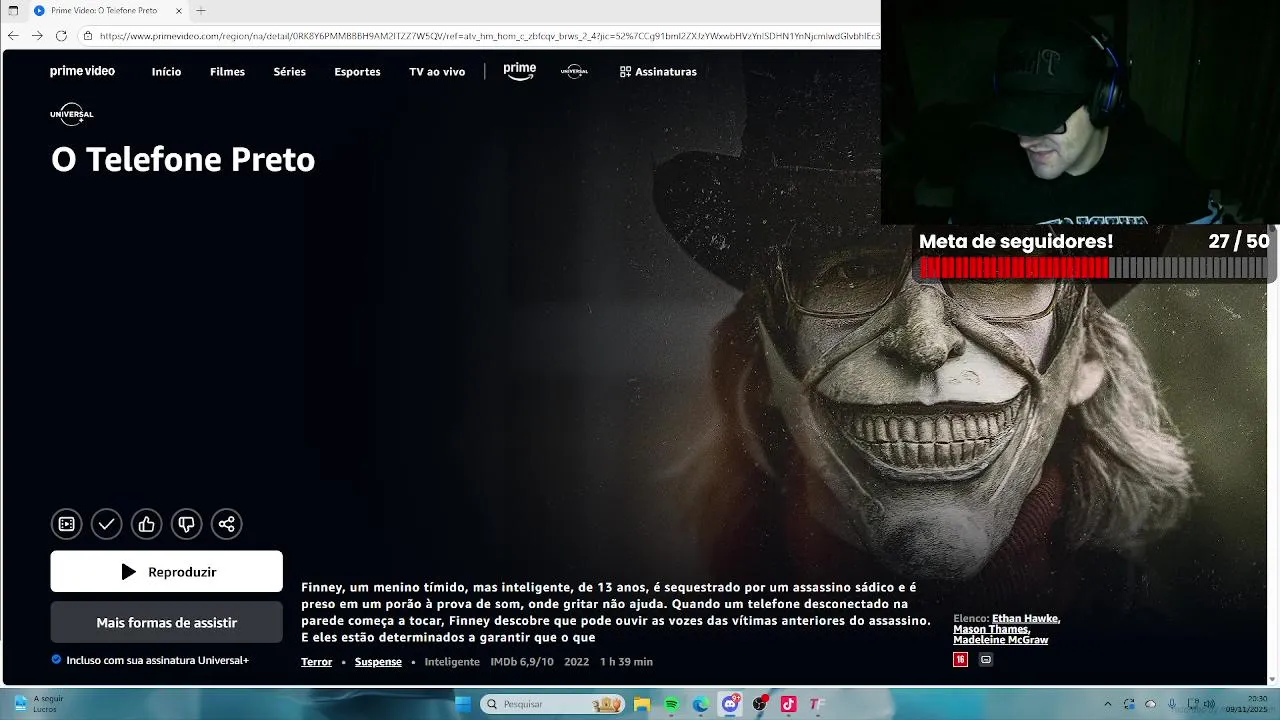Image resolution: width=1280 pixels, height=720 pixels.
Task: Click the Meta de seguidores progress bar
Action: tap(1093, 268)
